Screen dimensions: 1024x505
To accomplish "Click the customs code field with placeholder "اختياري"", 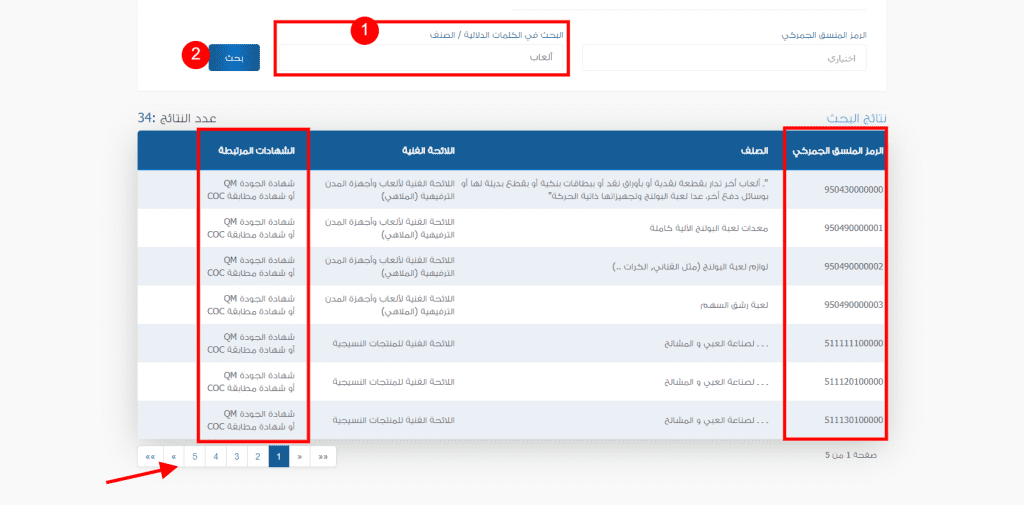I will click(724, 58).
